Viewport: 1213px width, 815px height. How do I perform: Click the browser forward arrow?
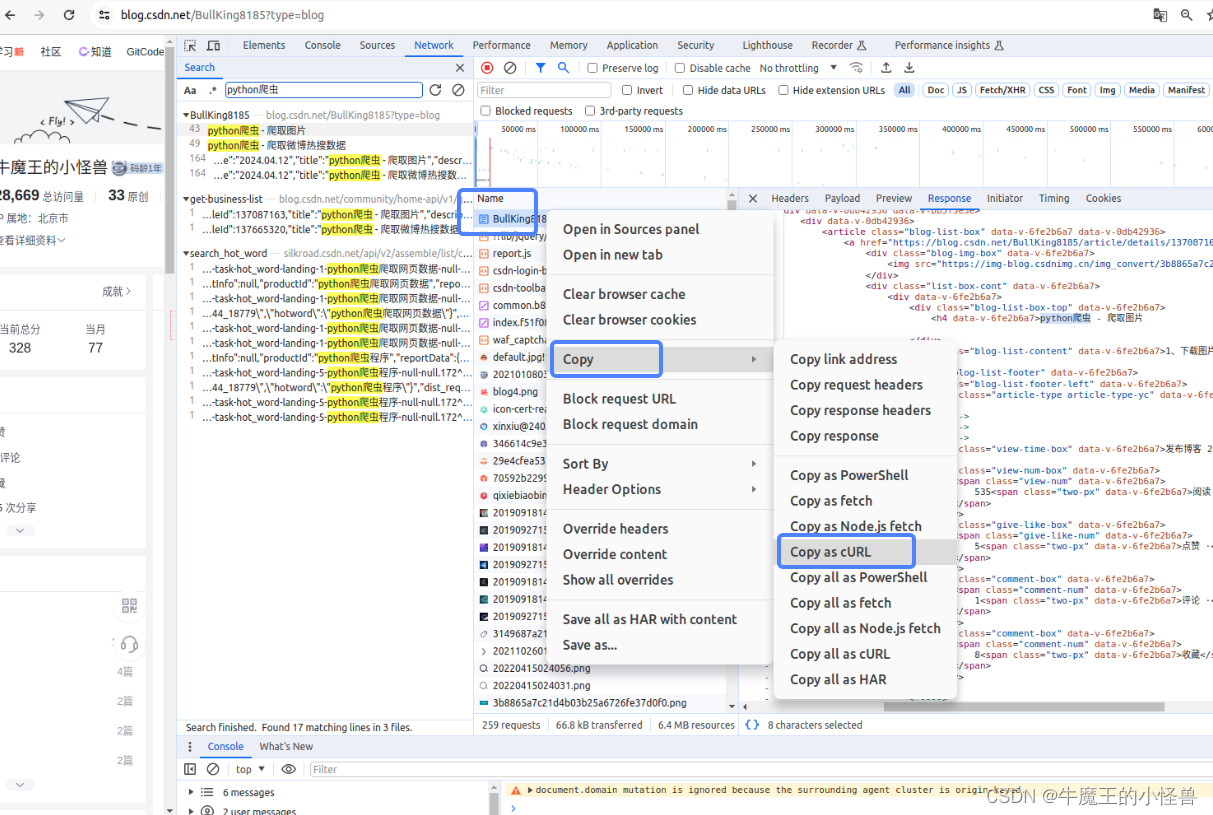(39, 15)
